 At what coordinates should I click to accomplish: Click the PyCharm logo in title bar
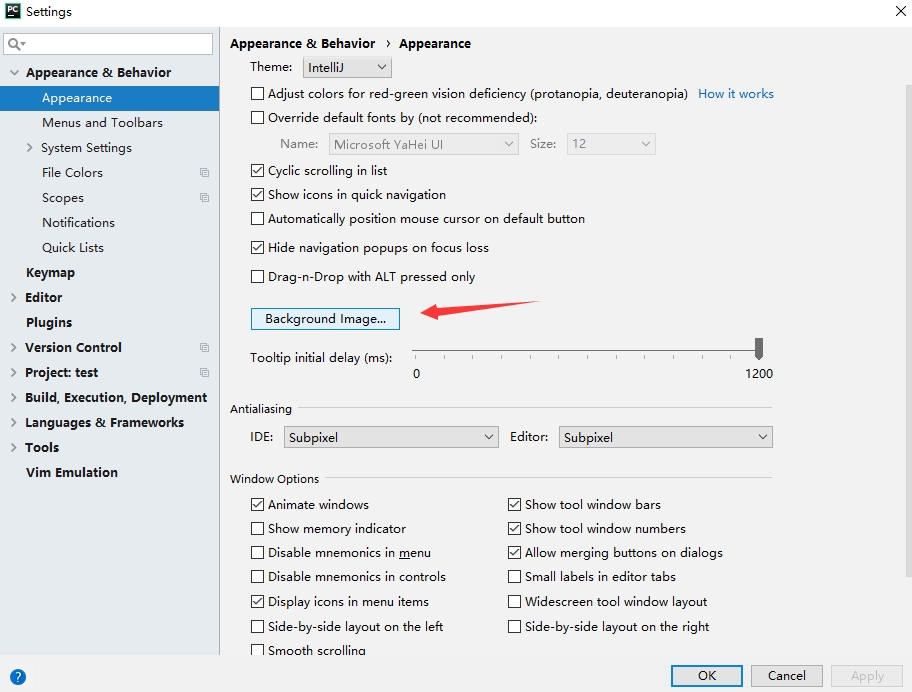tap(13, 12)
